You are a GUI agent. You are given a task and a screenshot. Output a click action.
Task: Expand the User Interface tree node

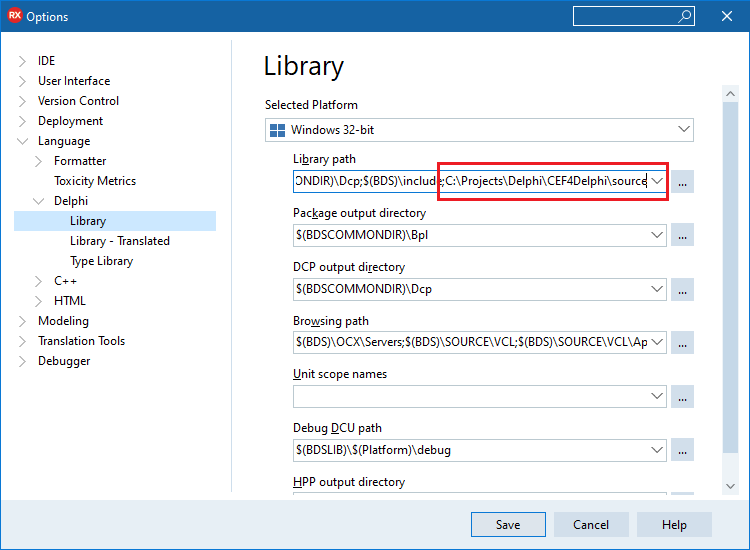pyautogui.click(x=22, y=81)
